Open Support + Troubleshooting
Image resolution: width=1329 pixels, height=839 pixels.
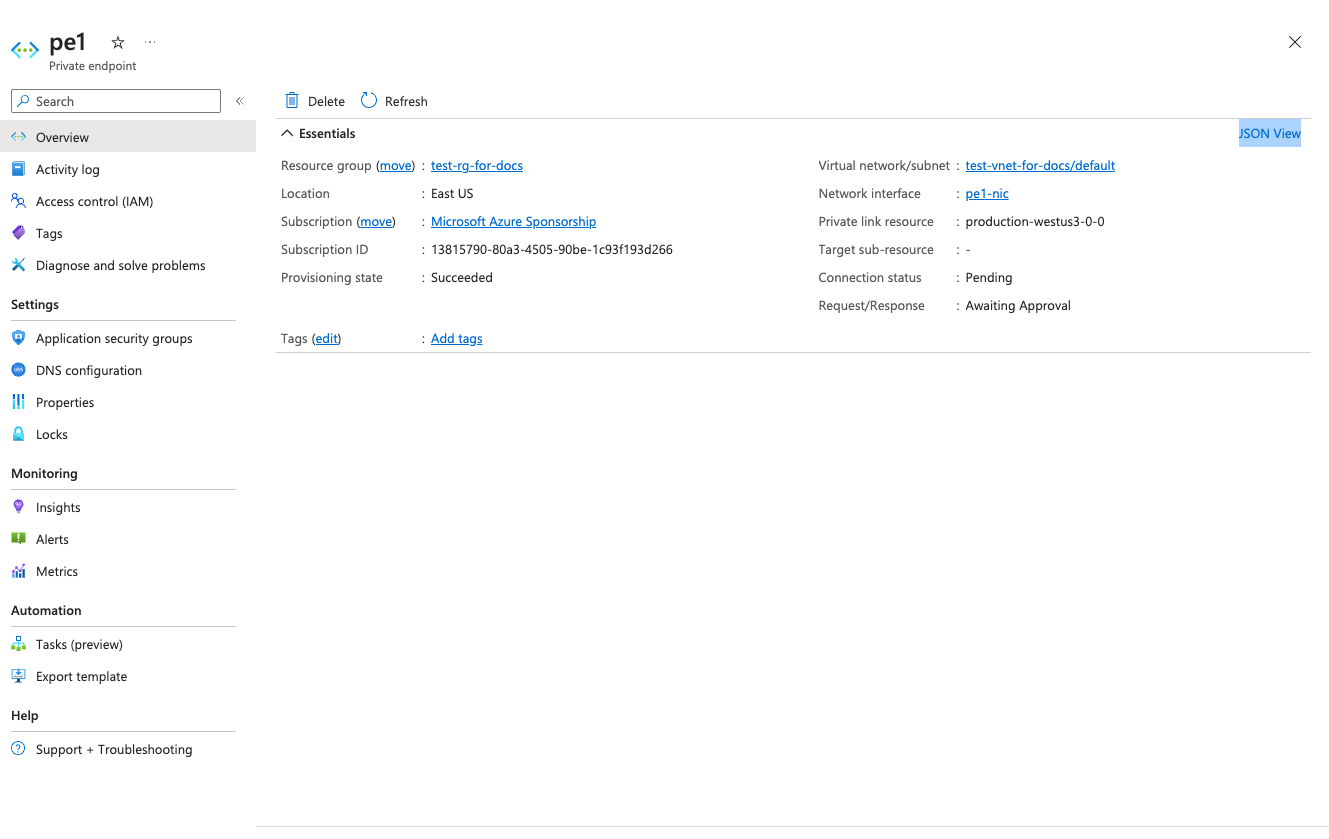tap(114, 749)
